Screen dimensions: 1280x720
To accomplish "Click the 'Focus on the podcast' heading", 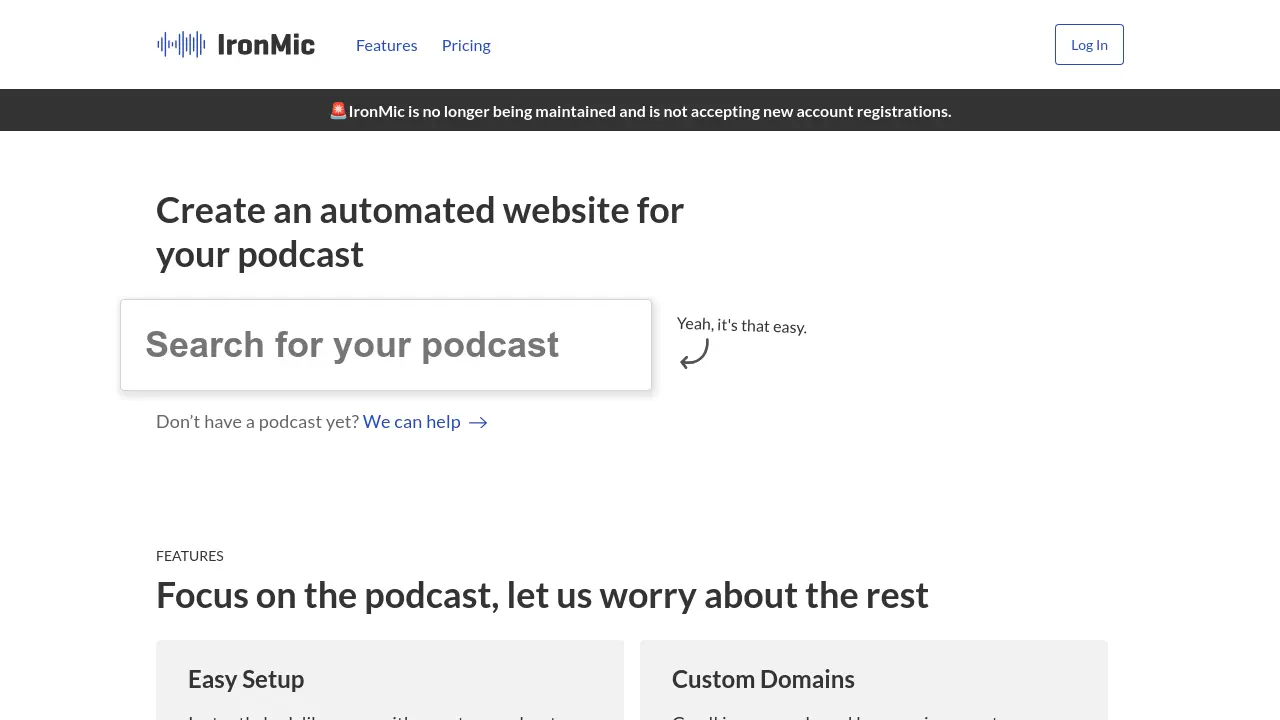I will point(542,594).
